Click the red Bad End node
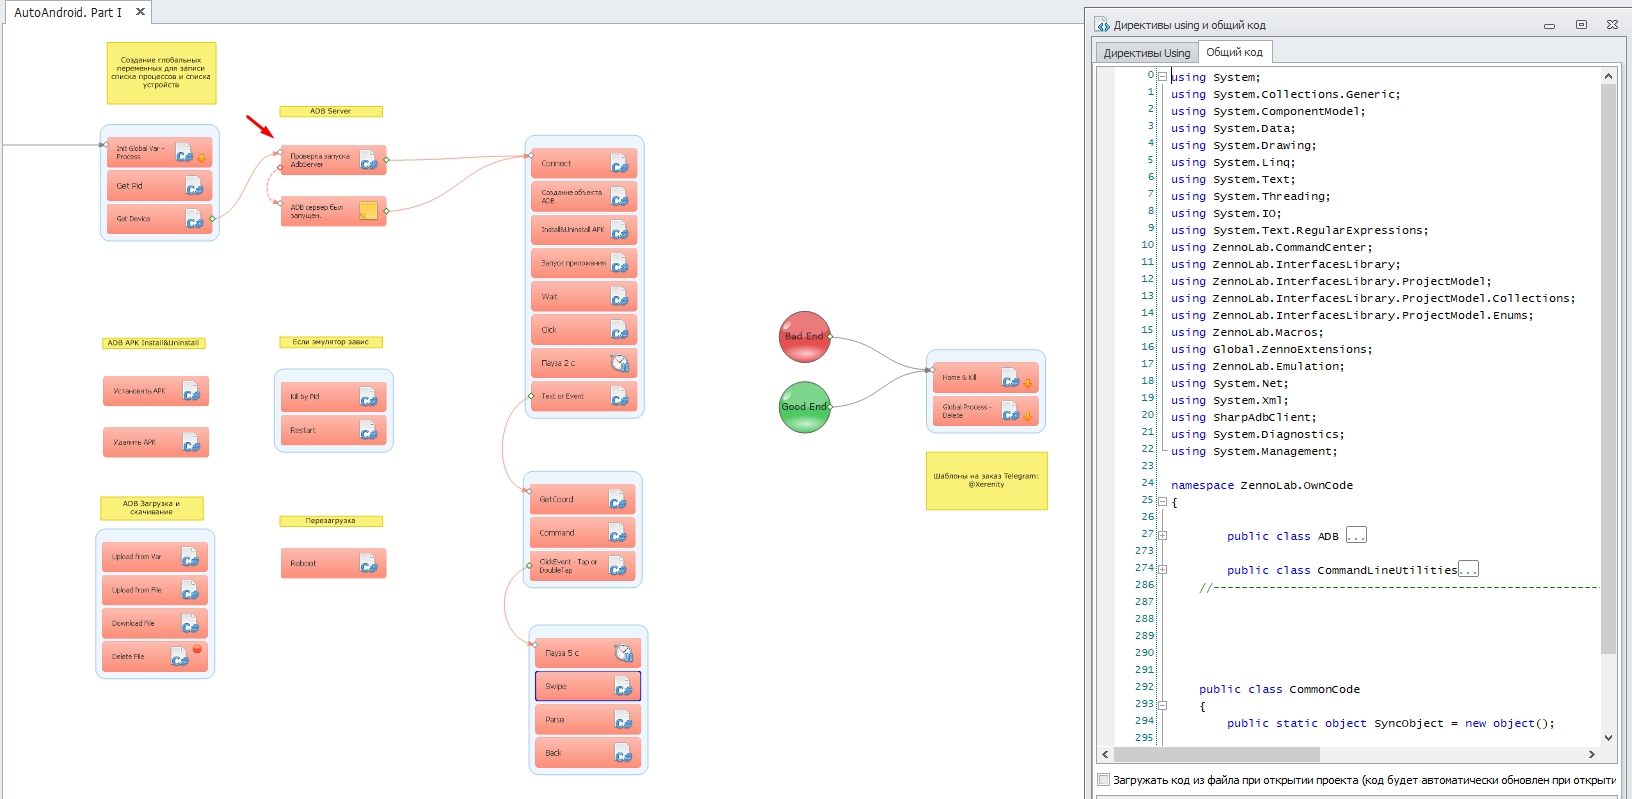 click(804, 336)
